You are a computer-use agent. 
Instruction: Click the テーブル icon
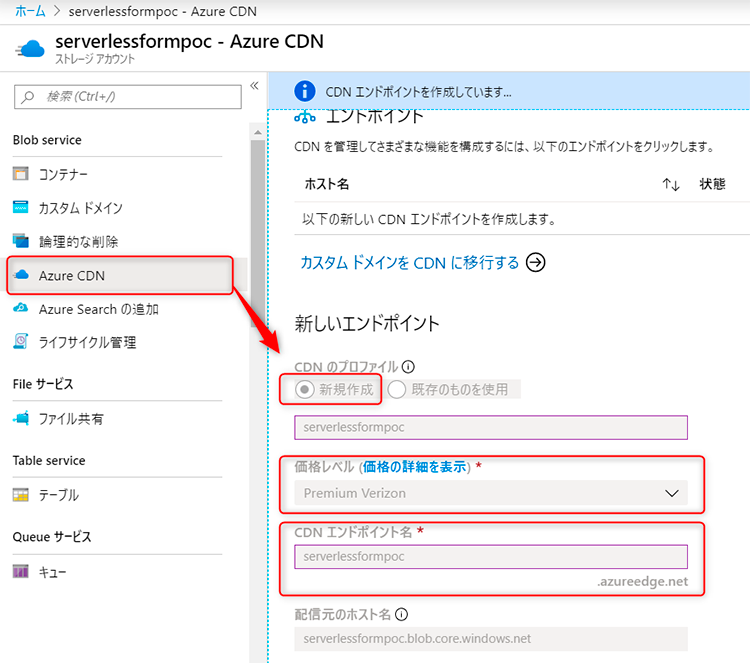coord(22,495)
